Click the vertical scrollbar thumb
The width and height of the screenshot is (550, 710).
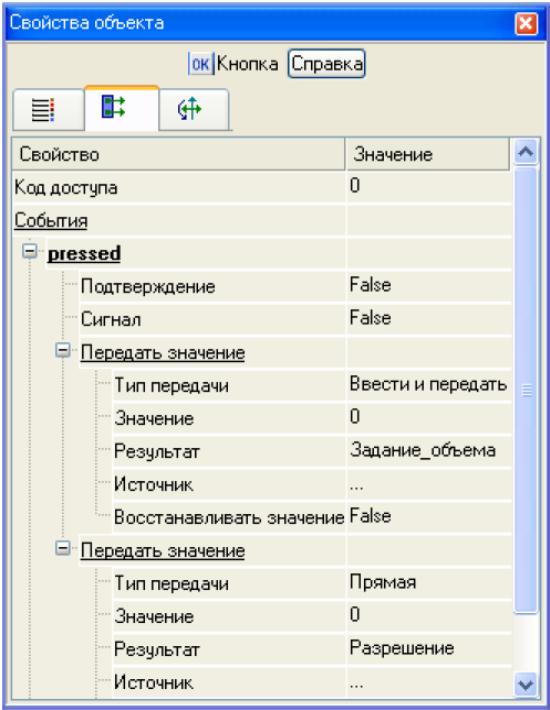[526, 389]
